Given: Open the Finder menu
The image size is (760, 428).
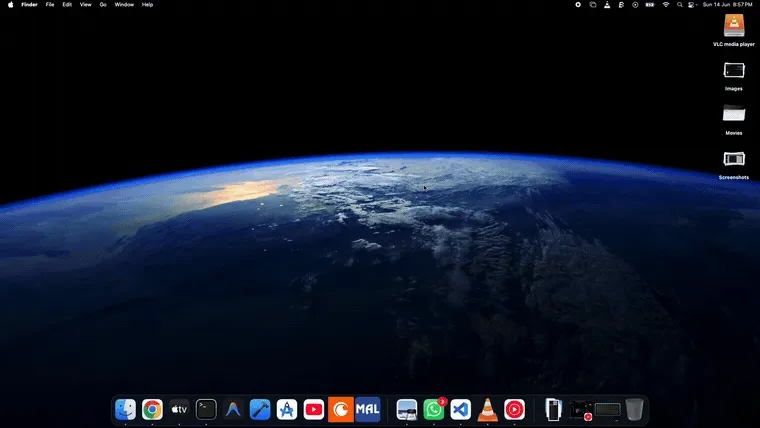Looking at the screenshot, I should [30, 5].
